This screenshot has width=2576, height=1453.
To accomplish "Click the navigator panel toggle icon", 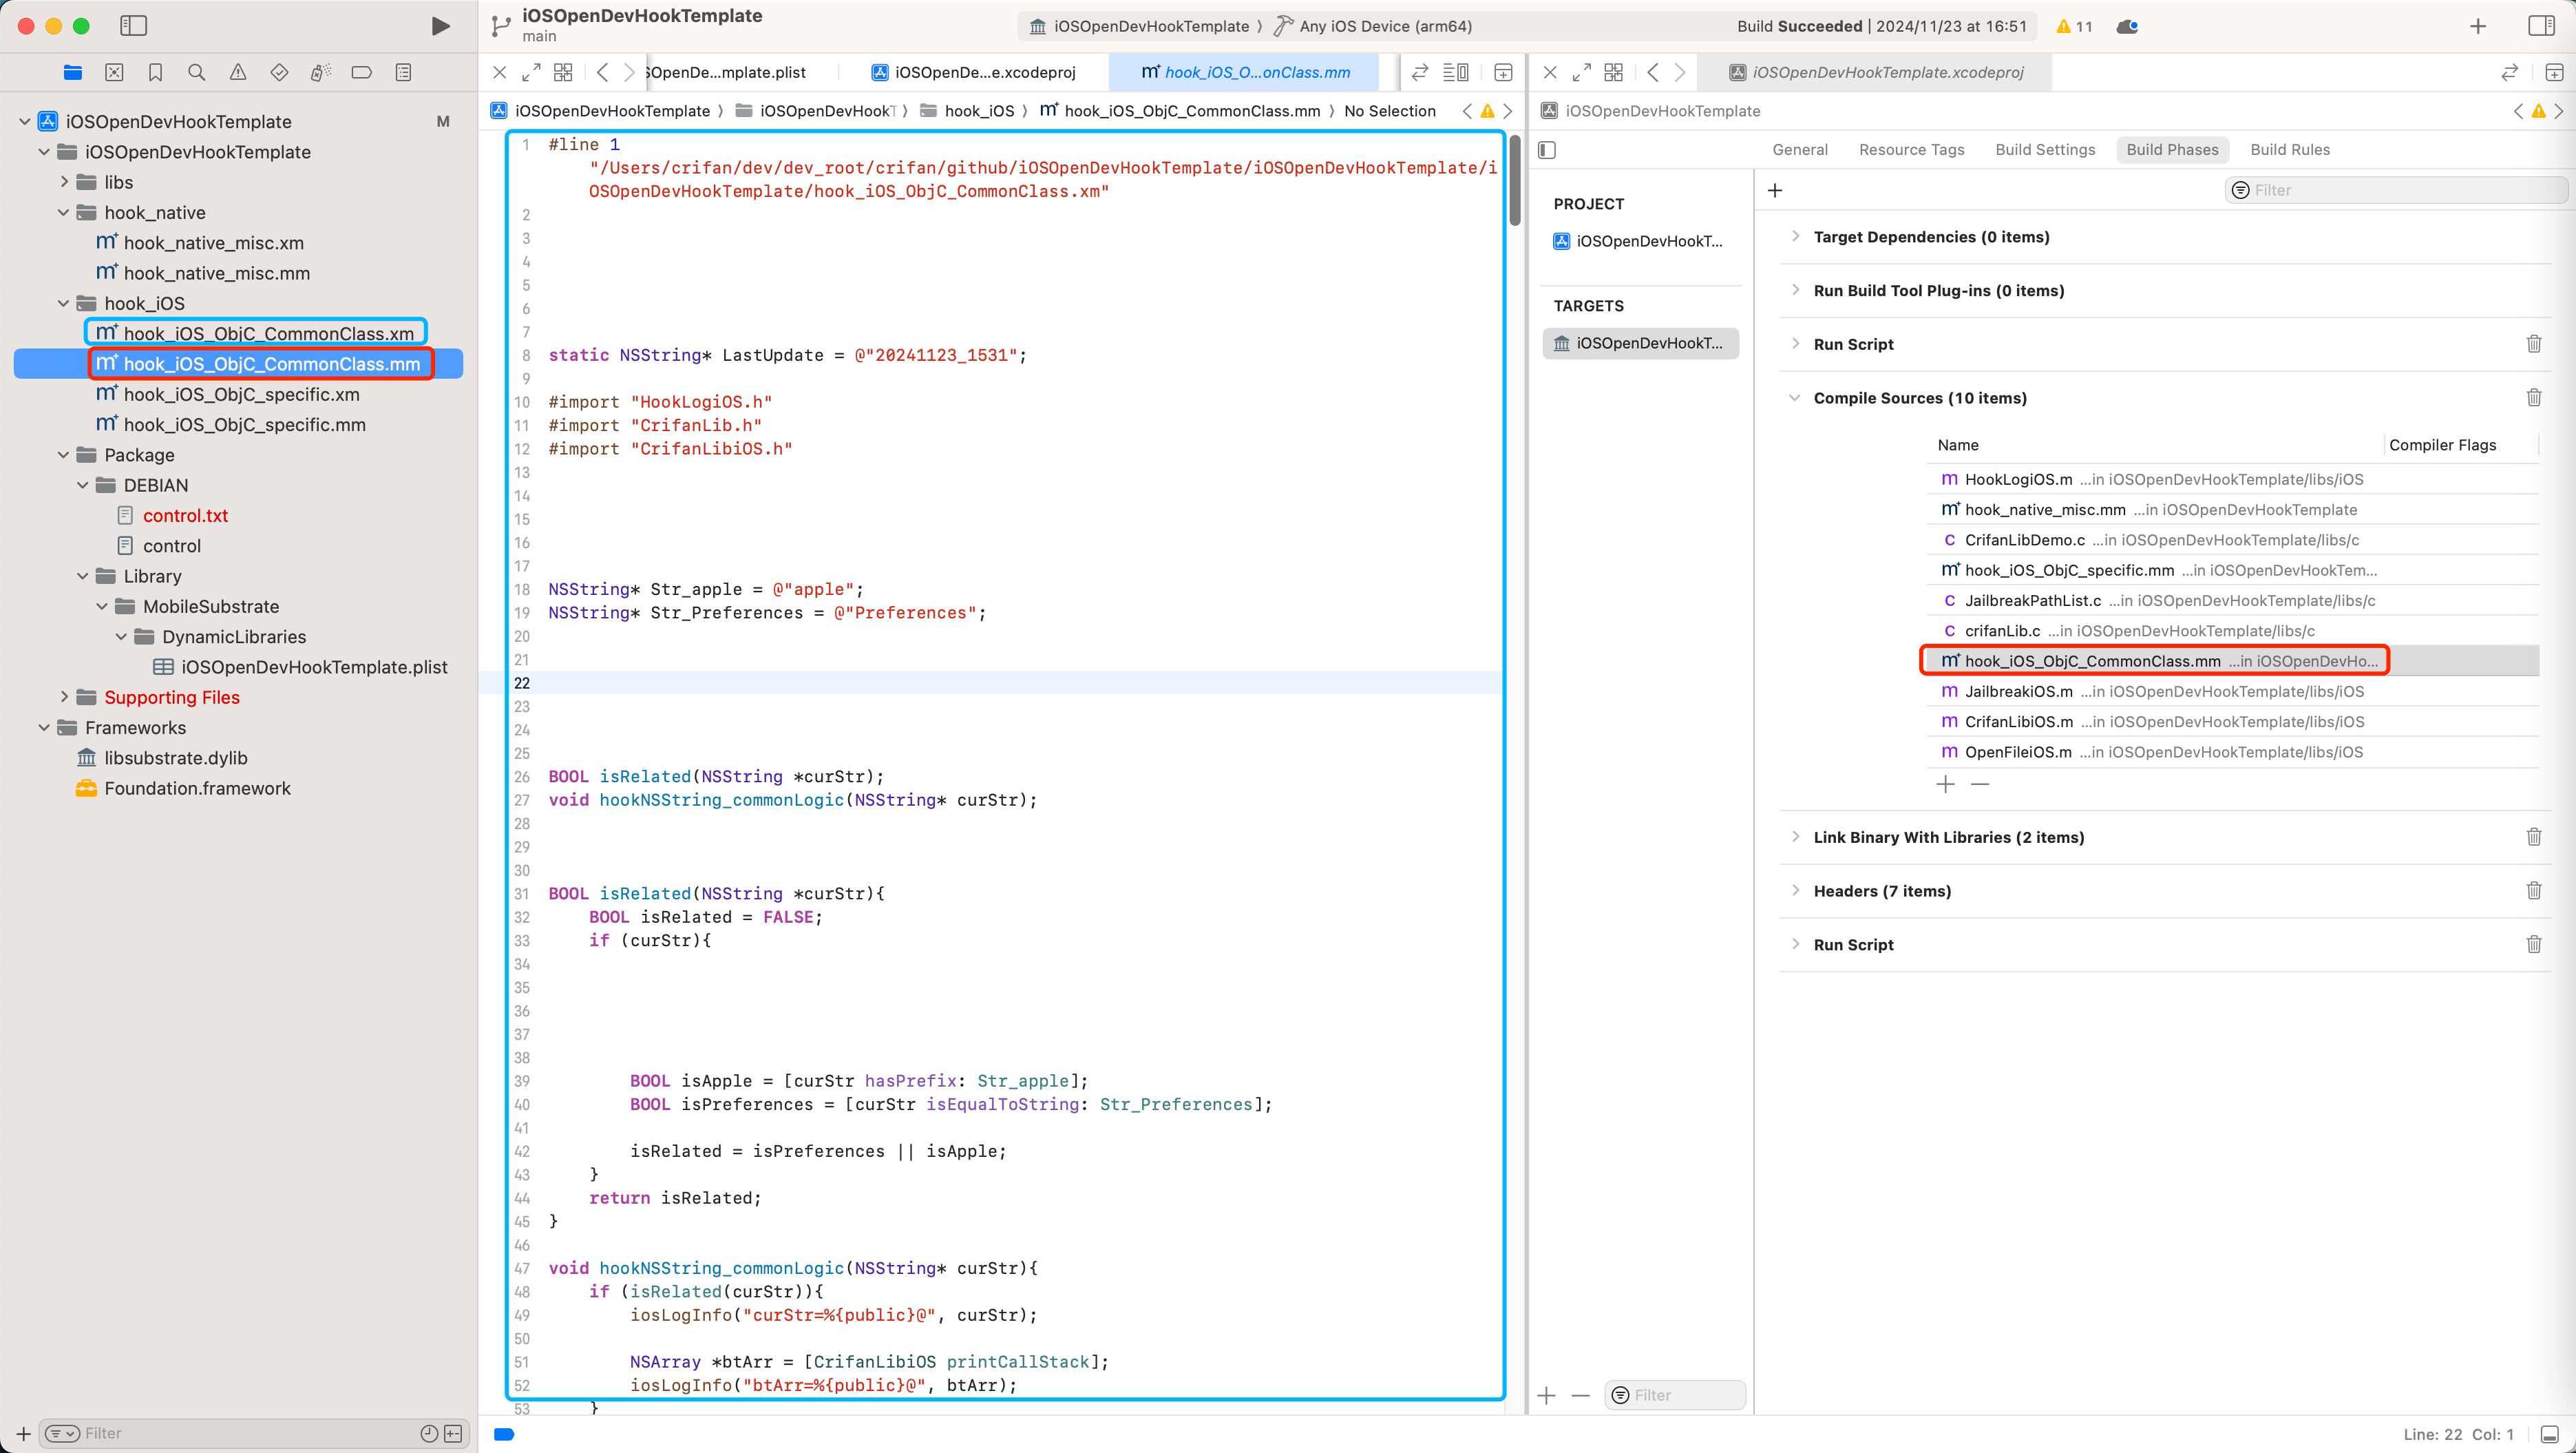I will (133, 25).
